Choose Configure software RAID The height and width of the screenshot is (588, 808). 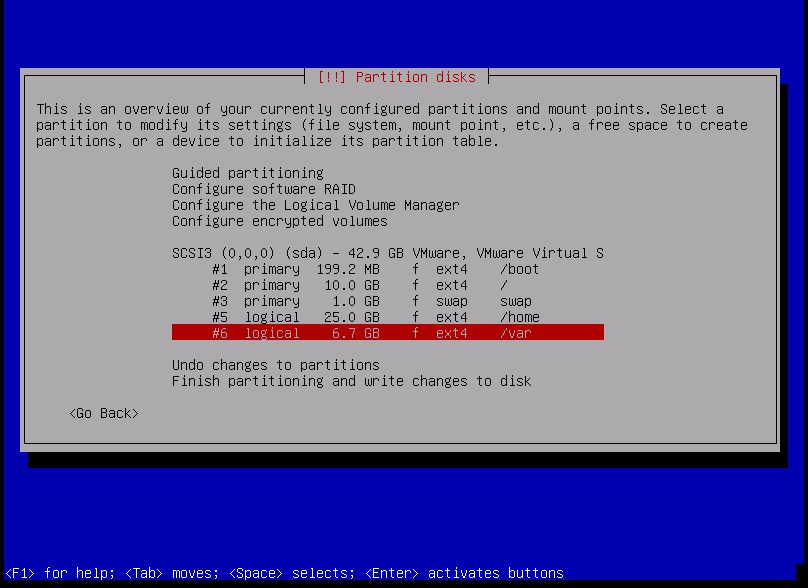click(263, 189)
